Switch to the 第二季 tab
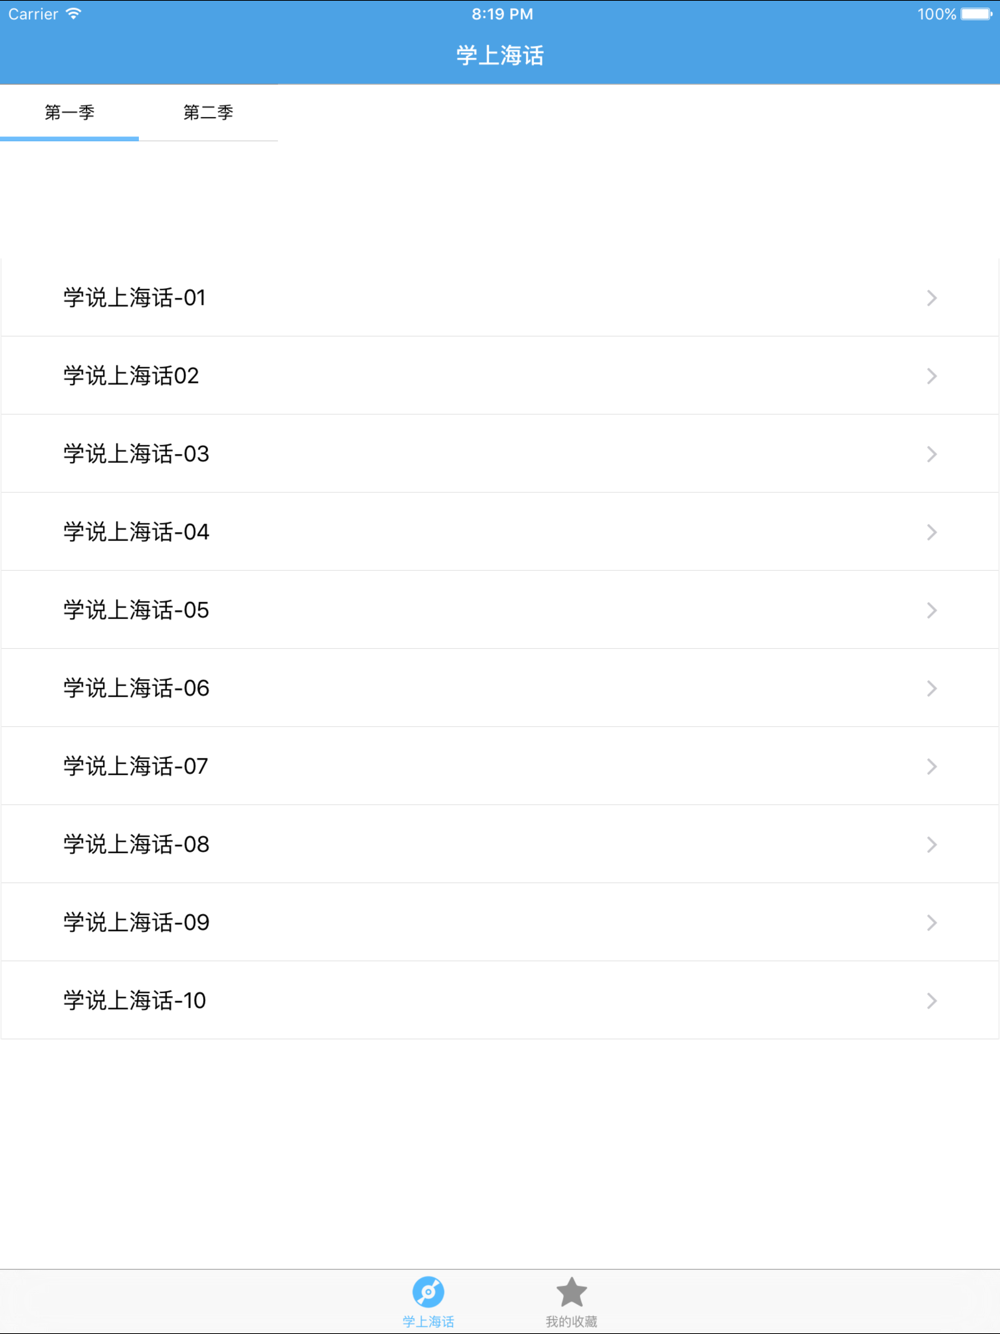Screen dimensions: 1000x1334 point(208,113)
